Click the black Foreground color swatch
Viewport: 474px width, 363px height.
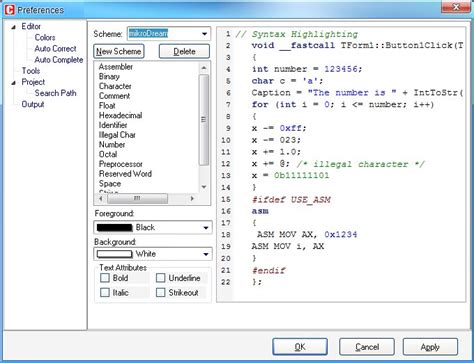click(x=114, y=228)
